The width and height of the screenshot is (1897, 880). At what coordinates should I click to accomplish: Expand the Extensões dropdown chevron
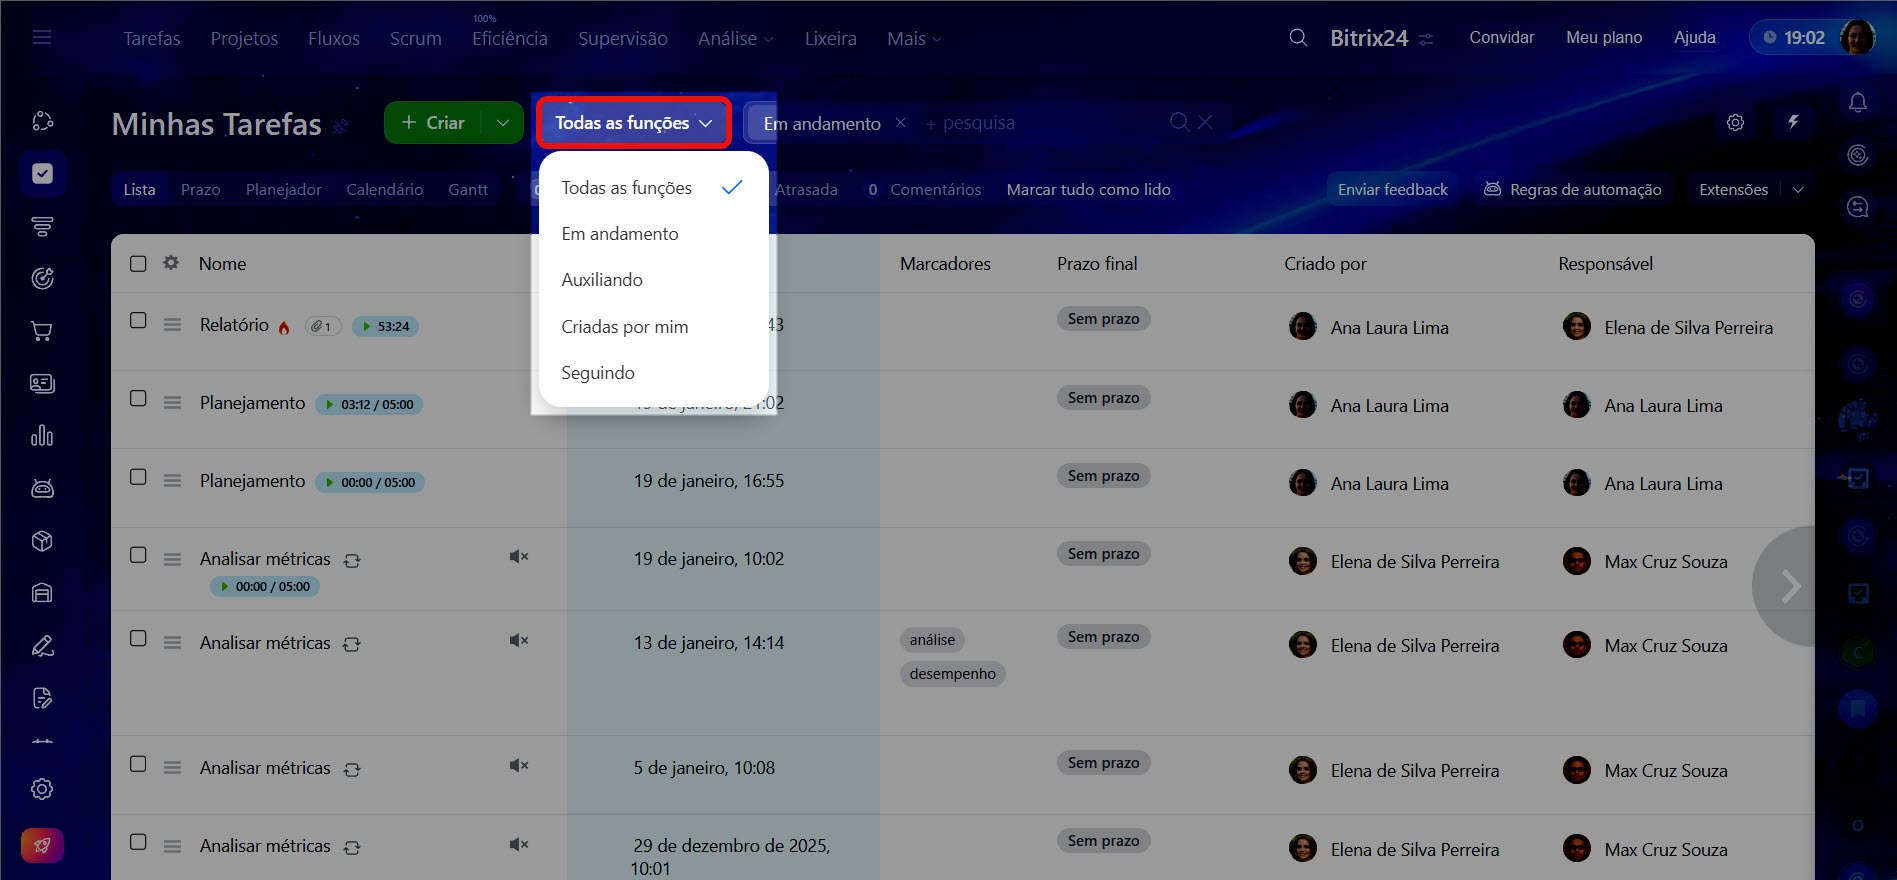click(1798, 190)
